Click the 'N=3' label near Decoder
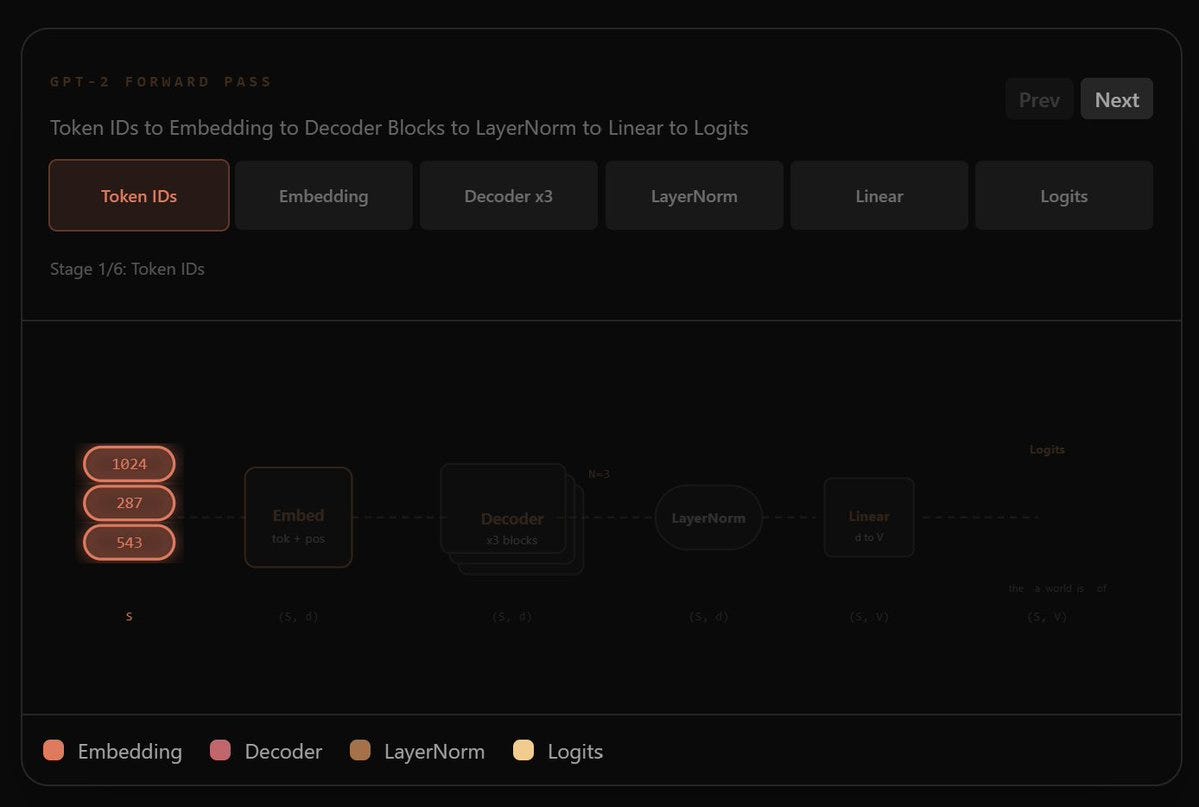Screen dimensions: 1199x807 [599, 474]
